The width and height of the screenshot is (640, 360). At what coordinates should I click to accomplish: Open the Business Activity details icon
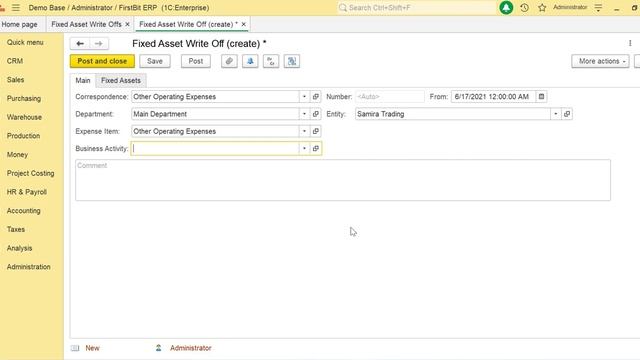316,149
